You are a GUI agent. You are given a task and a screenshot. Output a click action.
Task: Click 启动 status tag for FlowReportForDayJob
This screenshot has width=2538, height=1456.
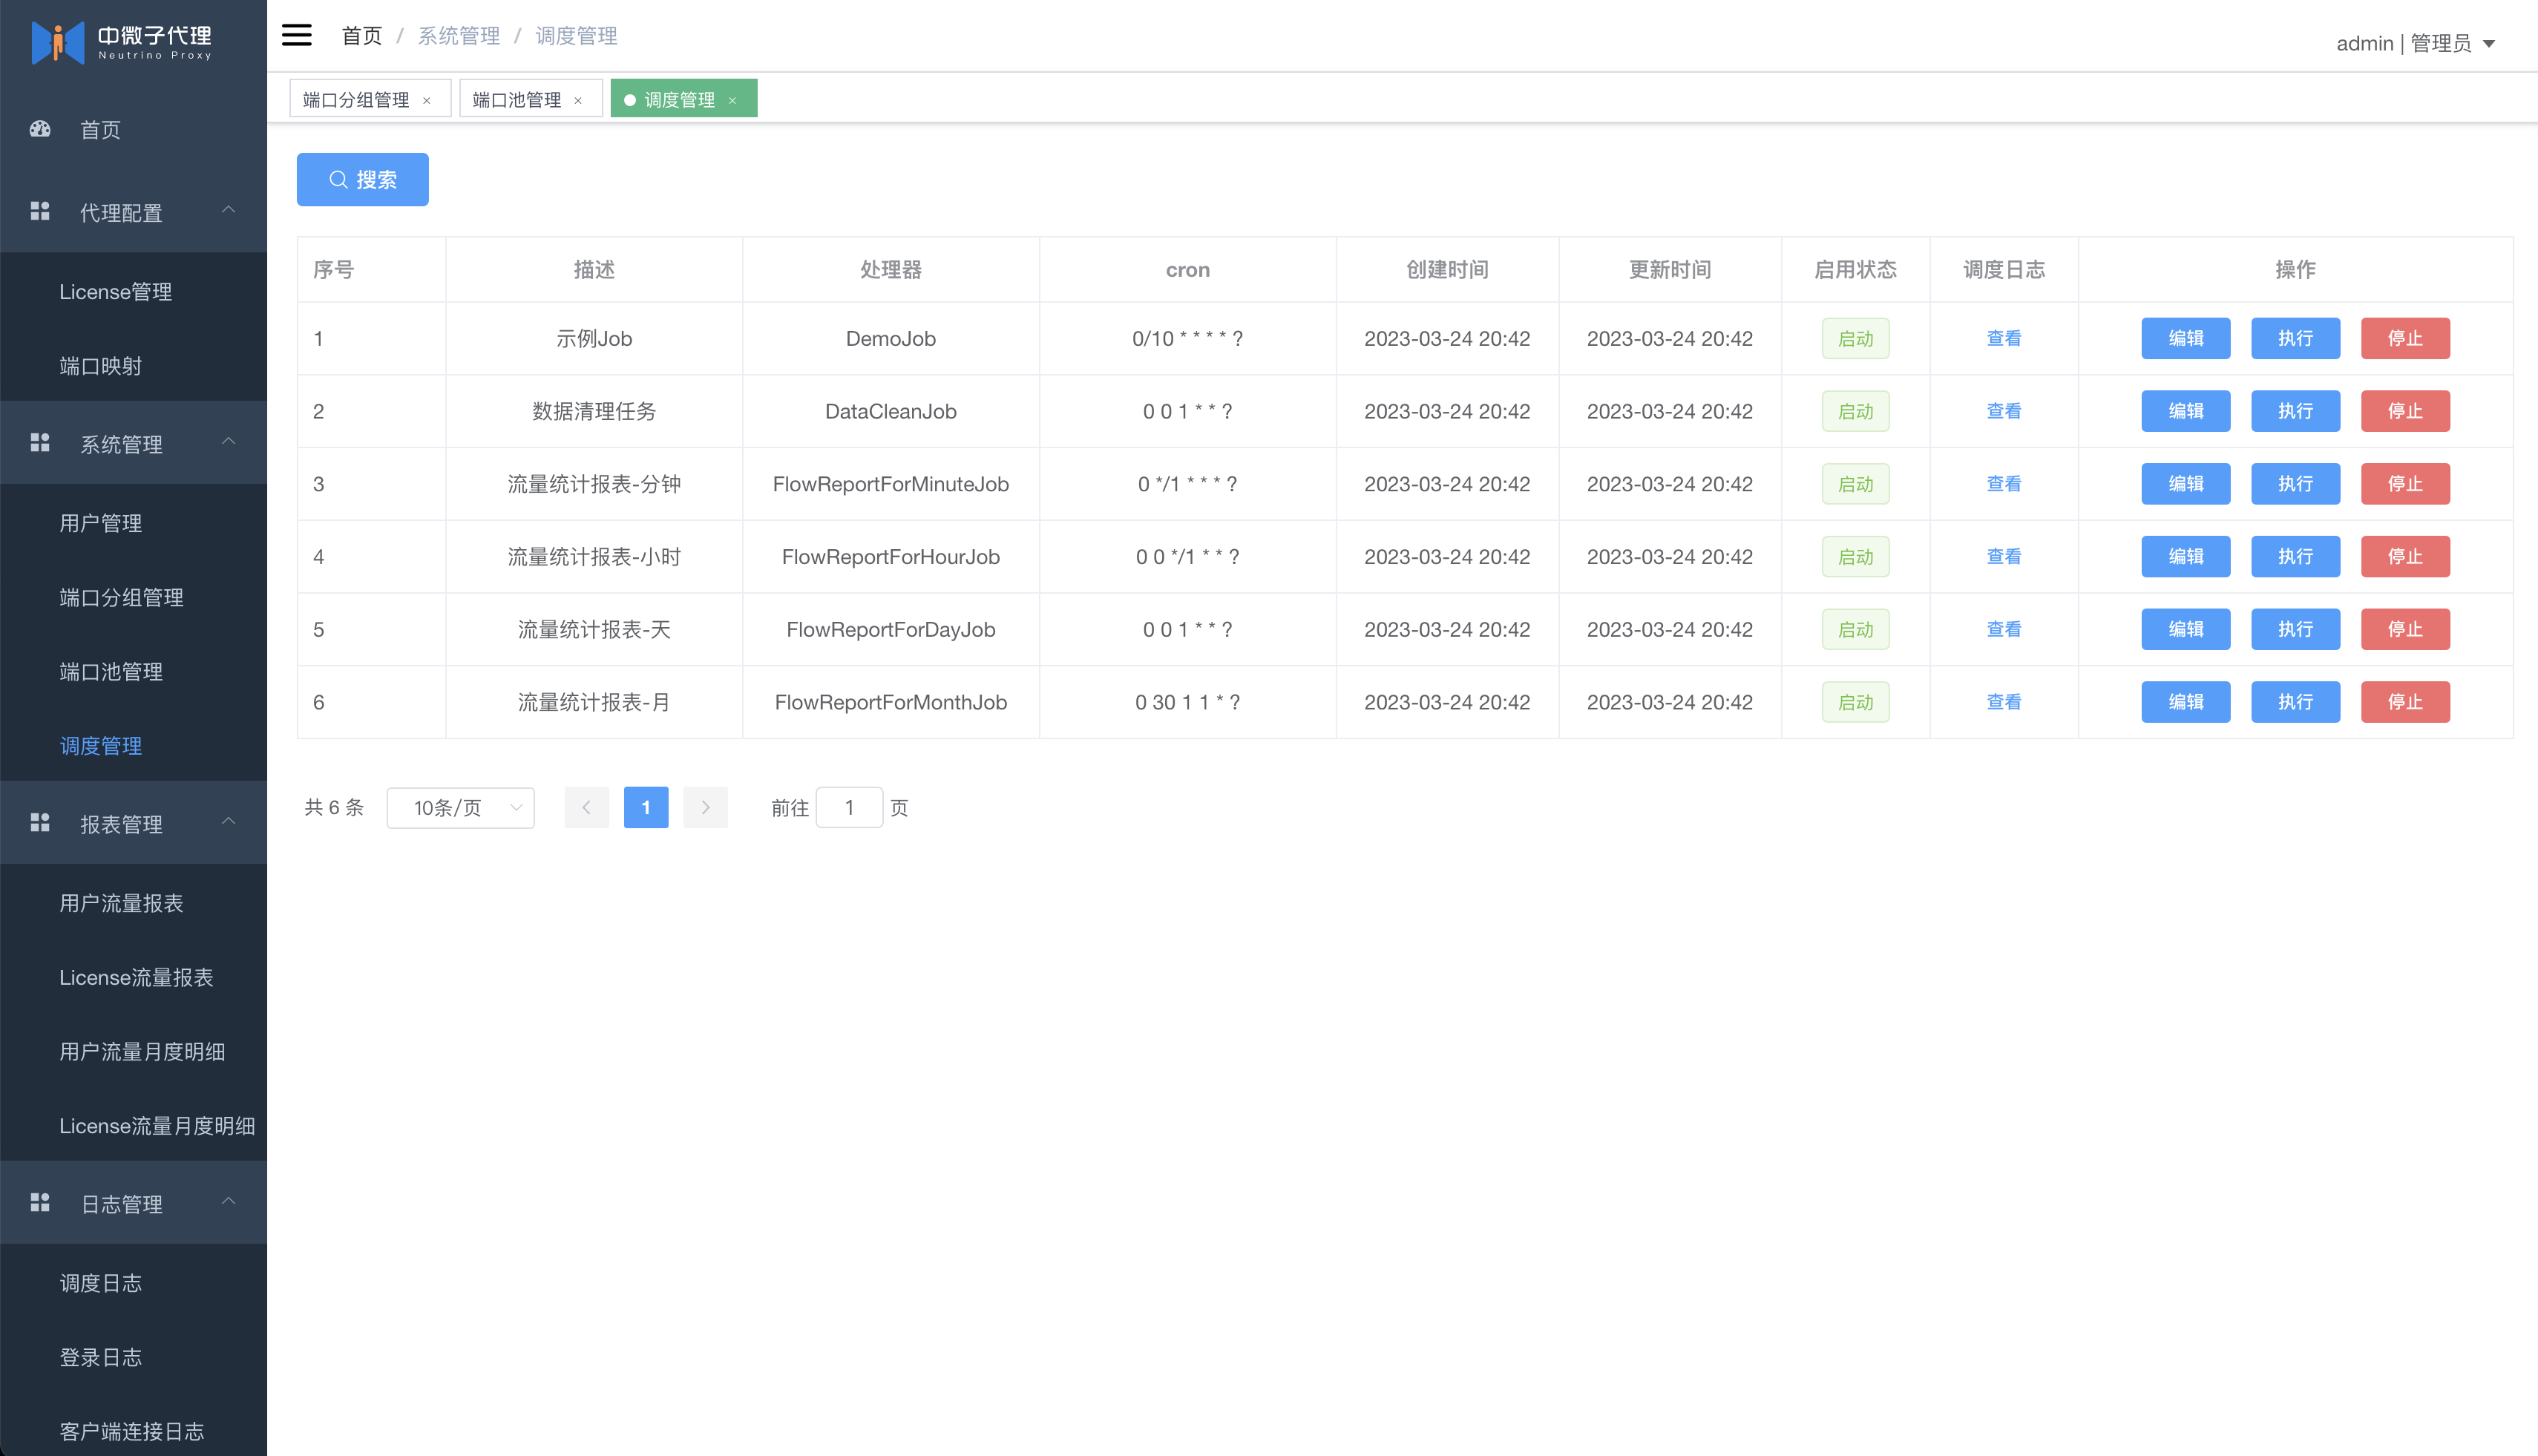pyautogui.click(x=1856, y=630)
